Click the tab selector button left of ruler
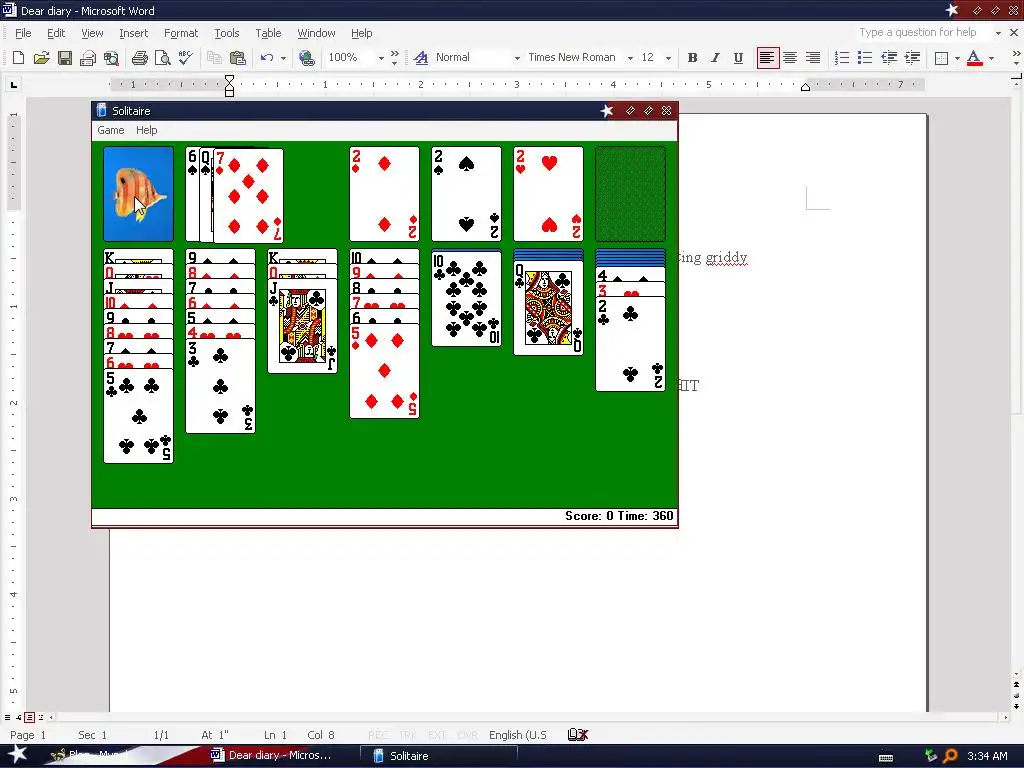This screenshot has width=1024, height=768. [x=14, y=84]
